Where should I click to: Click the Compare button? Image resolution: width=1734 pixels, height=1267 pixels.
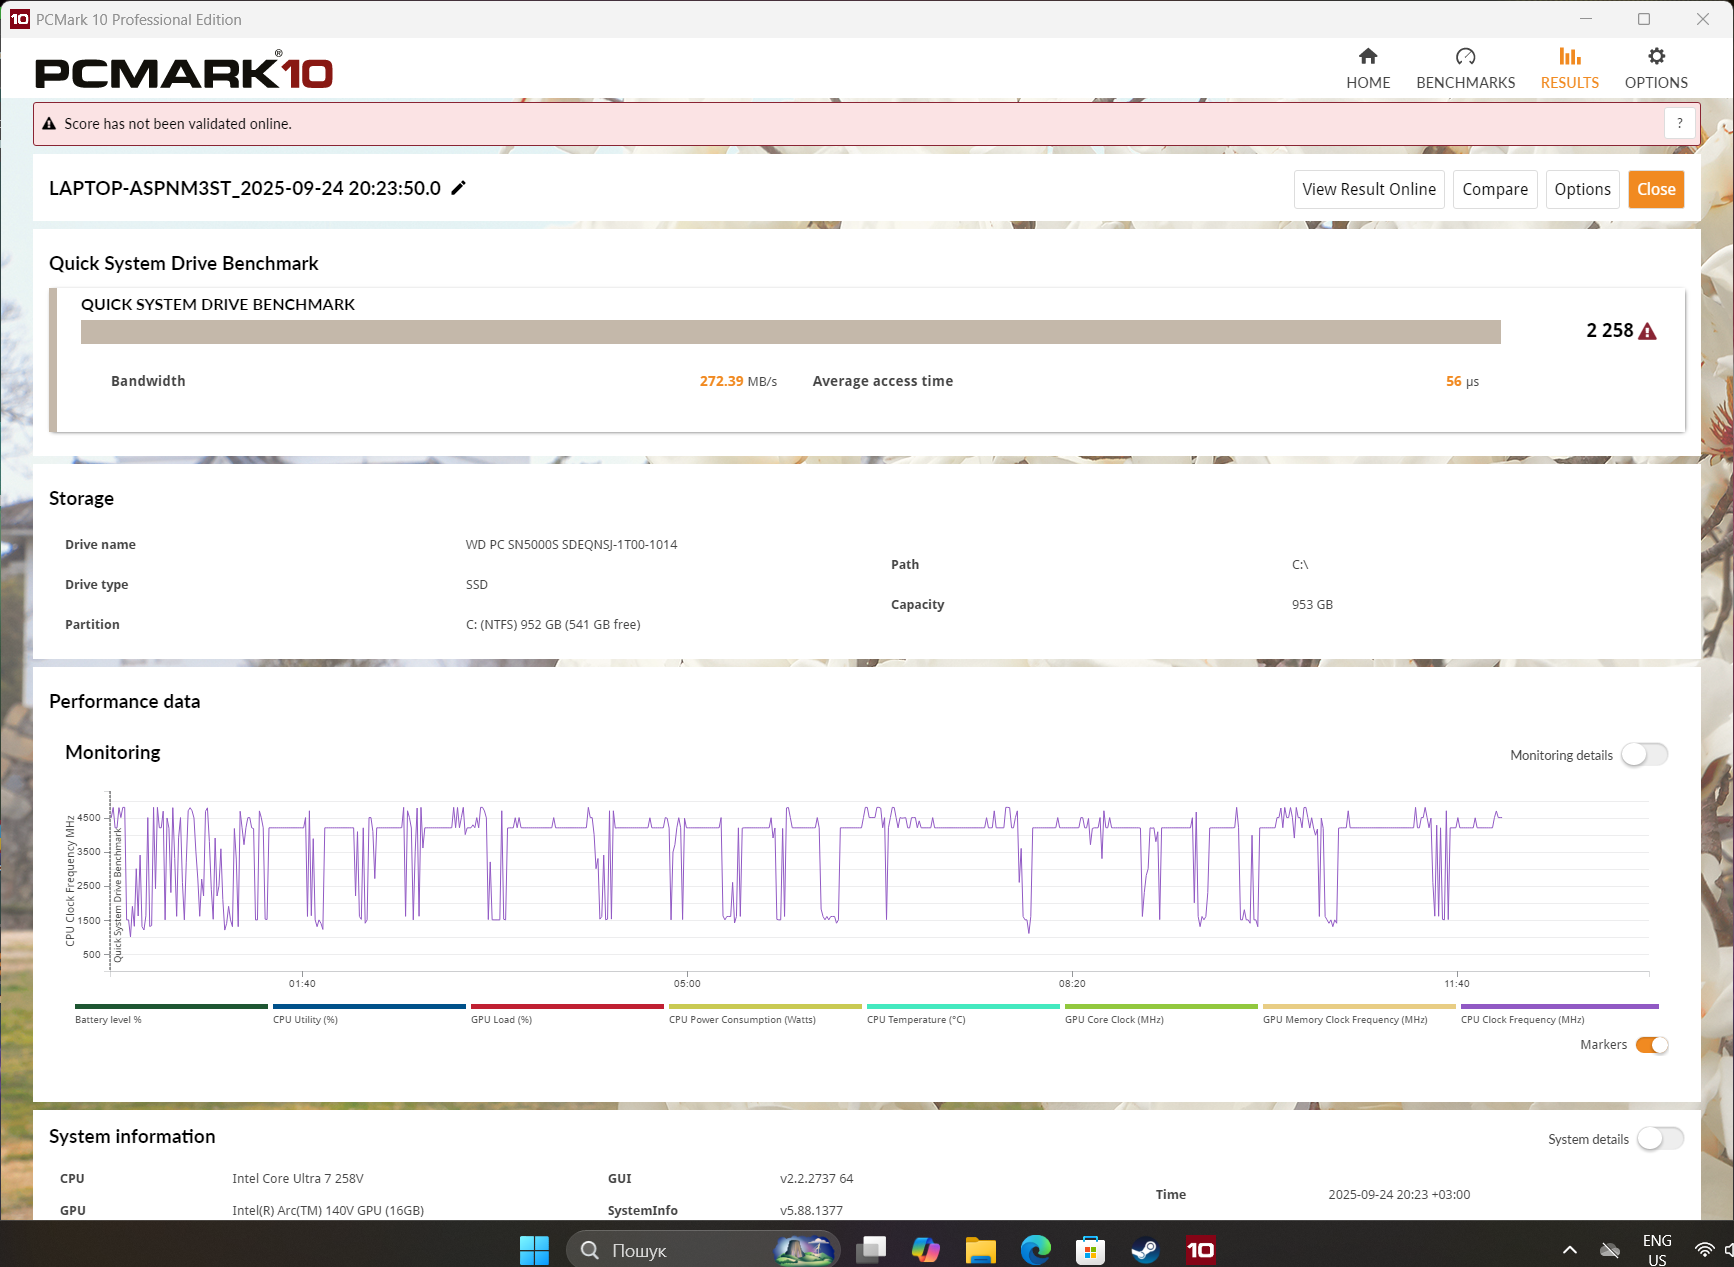1495,189
